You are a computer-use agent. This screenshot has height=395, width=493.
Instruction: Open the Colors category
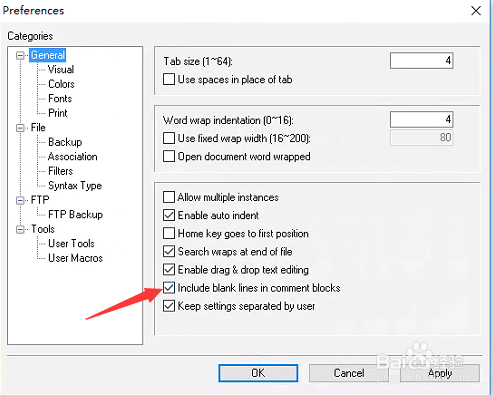[61, 84]
